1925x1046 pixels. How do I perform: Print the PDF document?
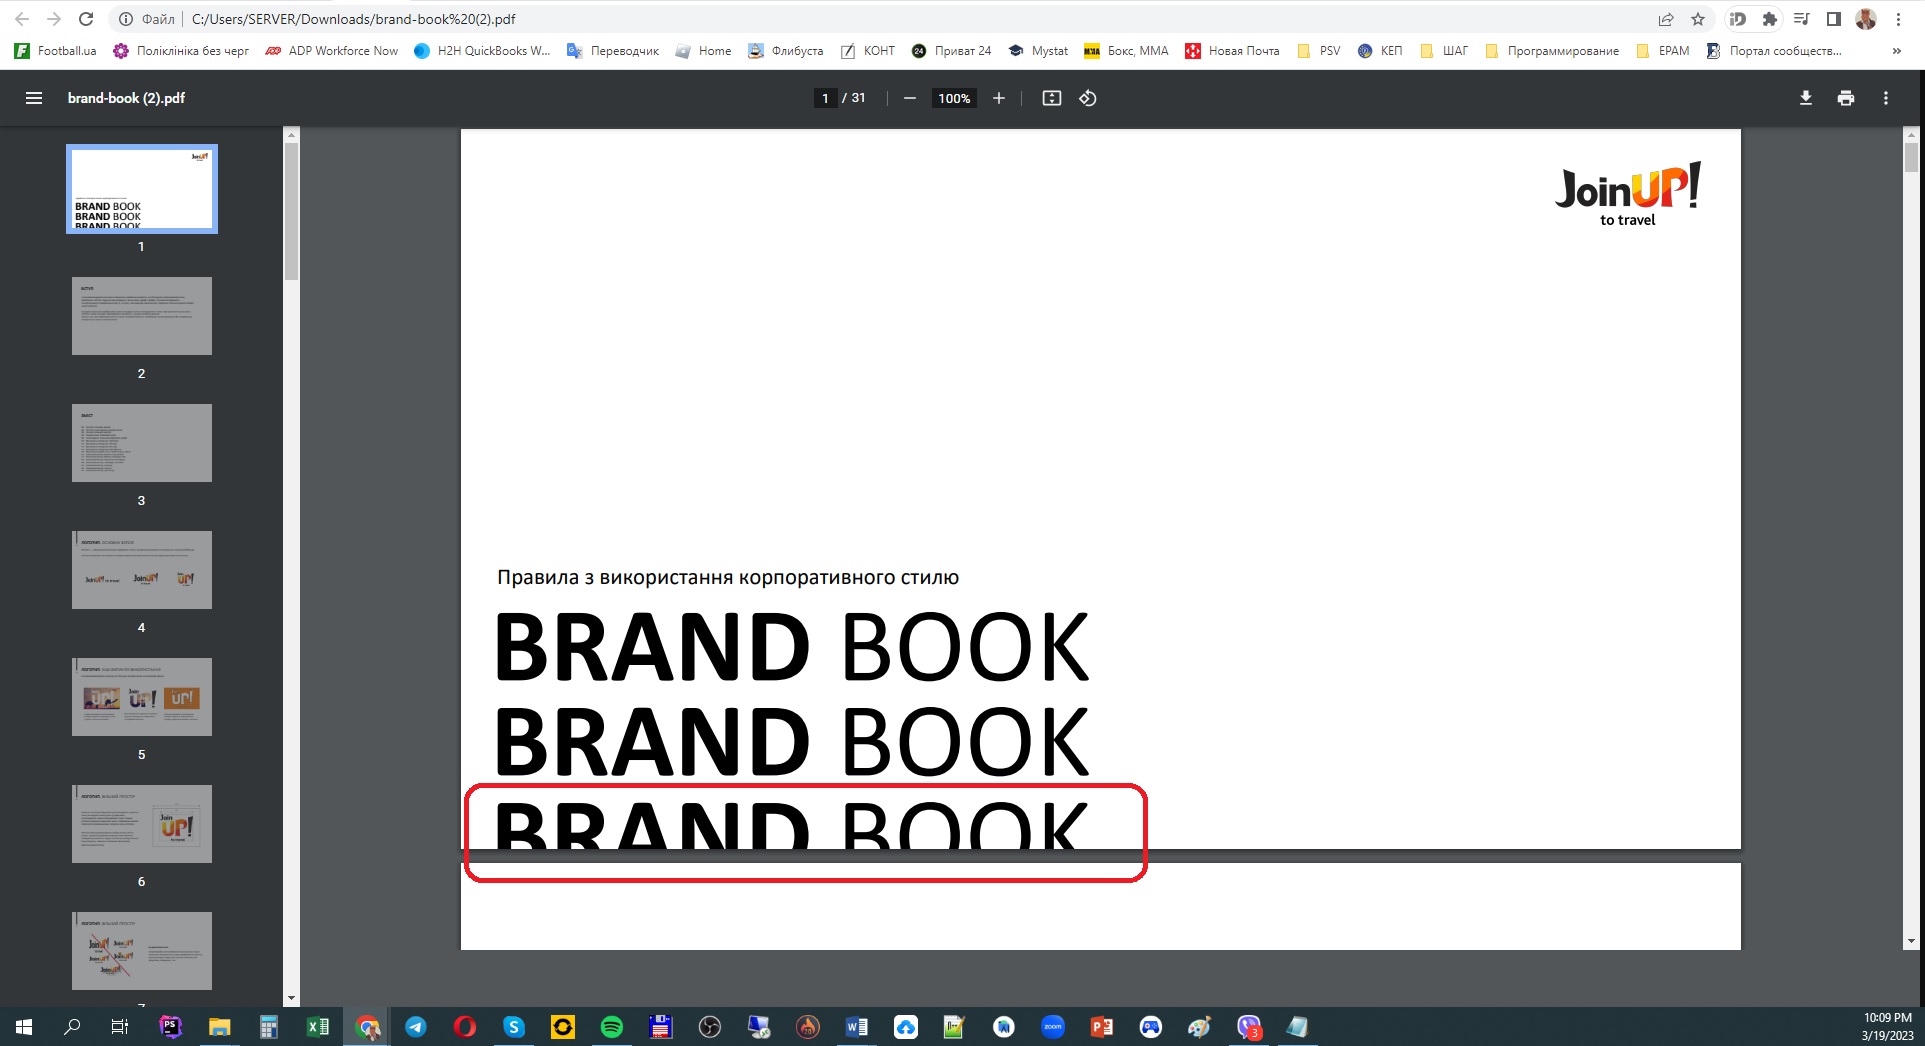point(1845,98)
